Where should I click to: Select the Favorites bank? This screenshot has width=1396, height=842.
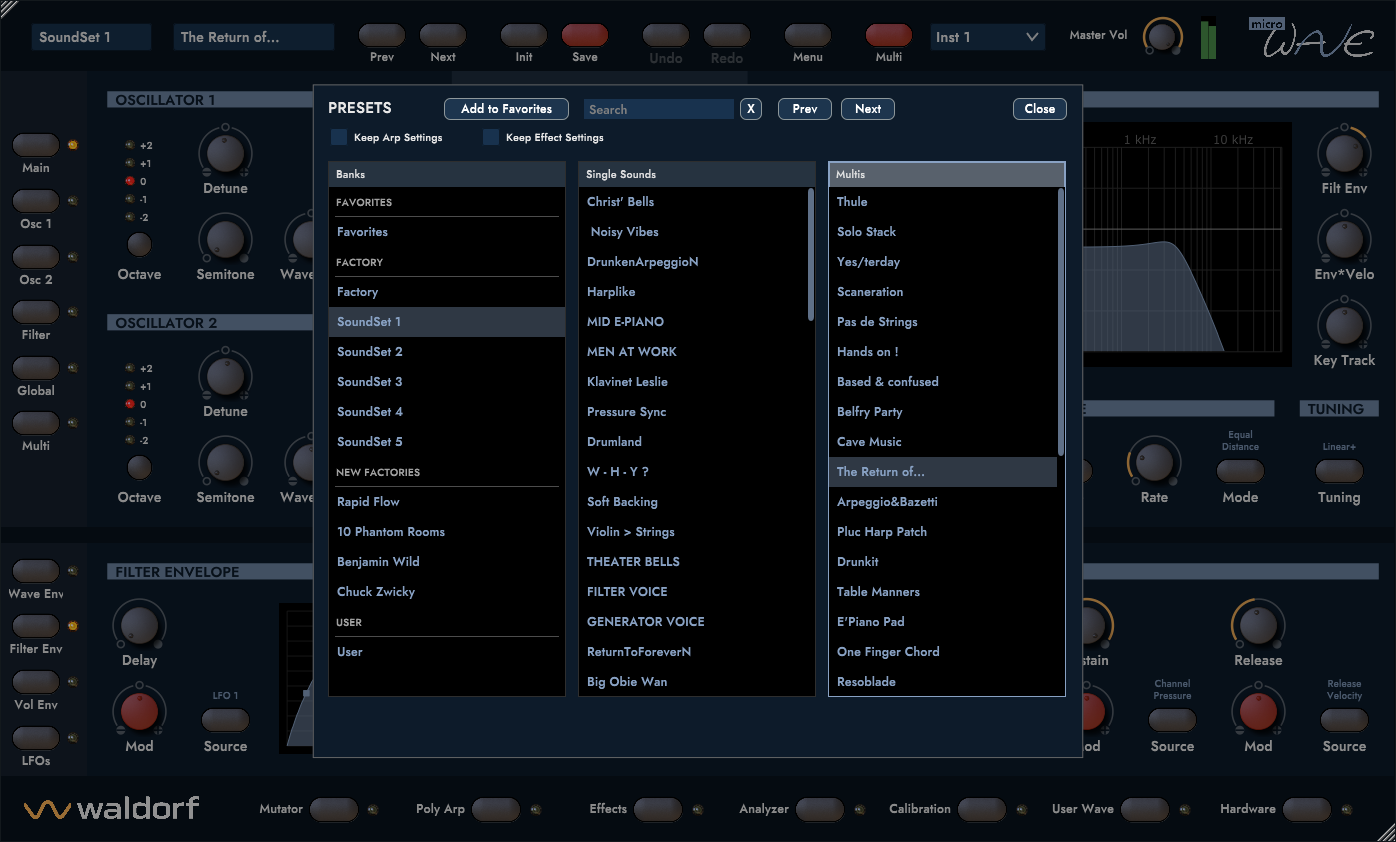point(447,232)
